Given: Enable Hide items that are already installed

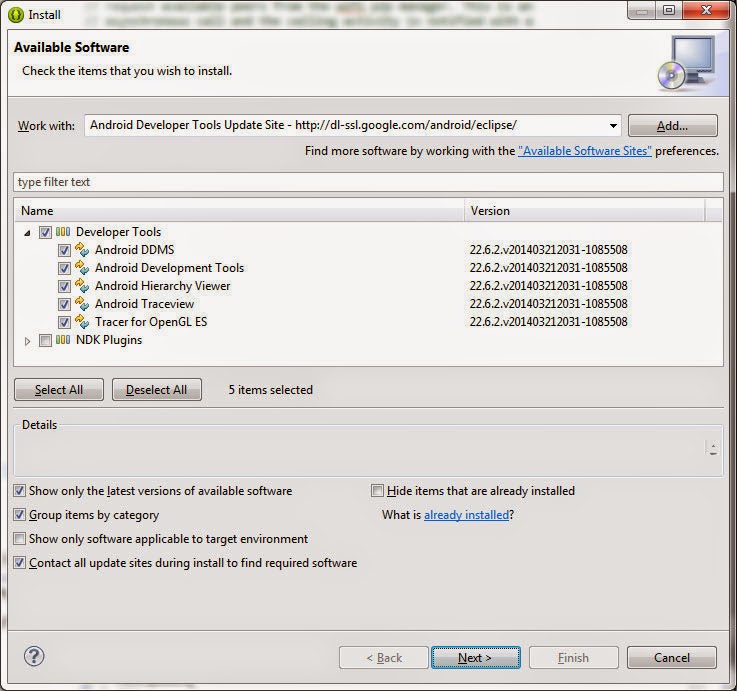Looking at the screenshot, I should (x=377, y=491).
